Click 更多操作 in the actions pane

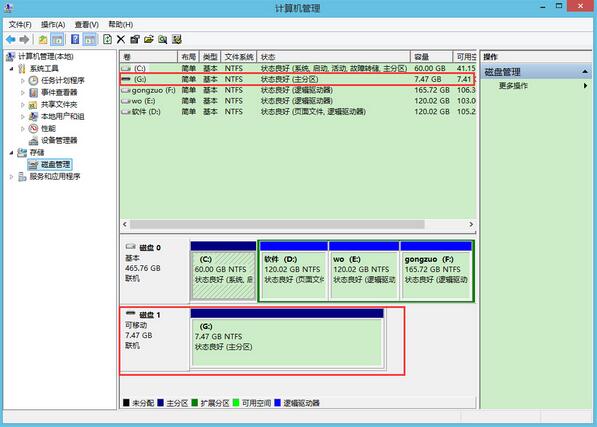(x=513, y=86)
